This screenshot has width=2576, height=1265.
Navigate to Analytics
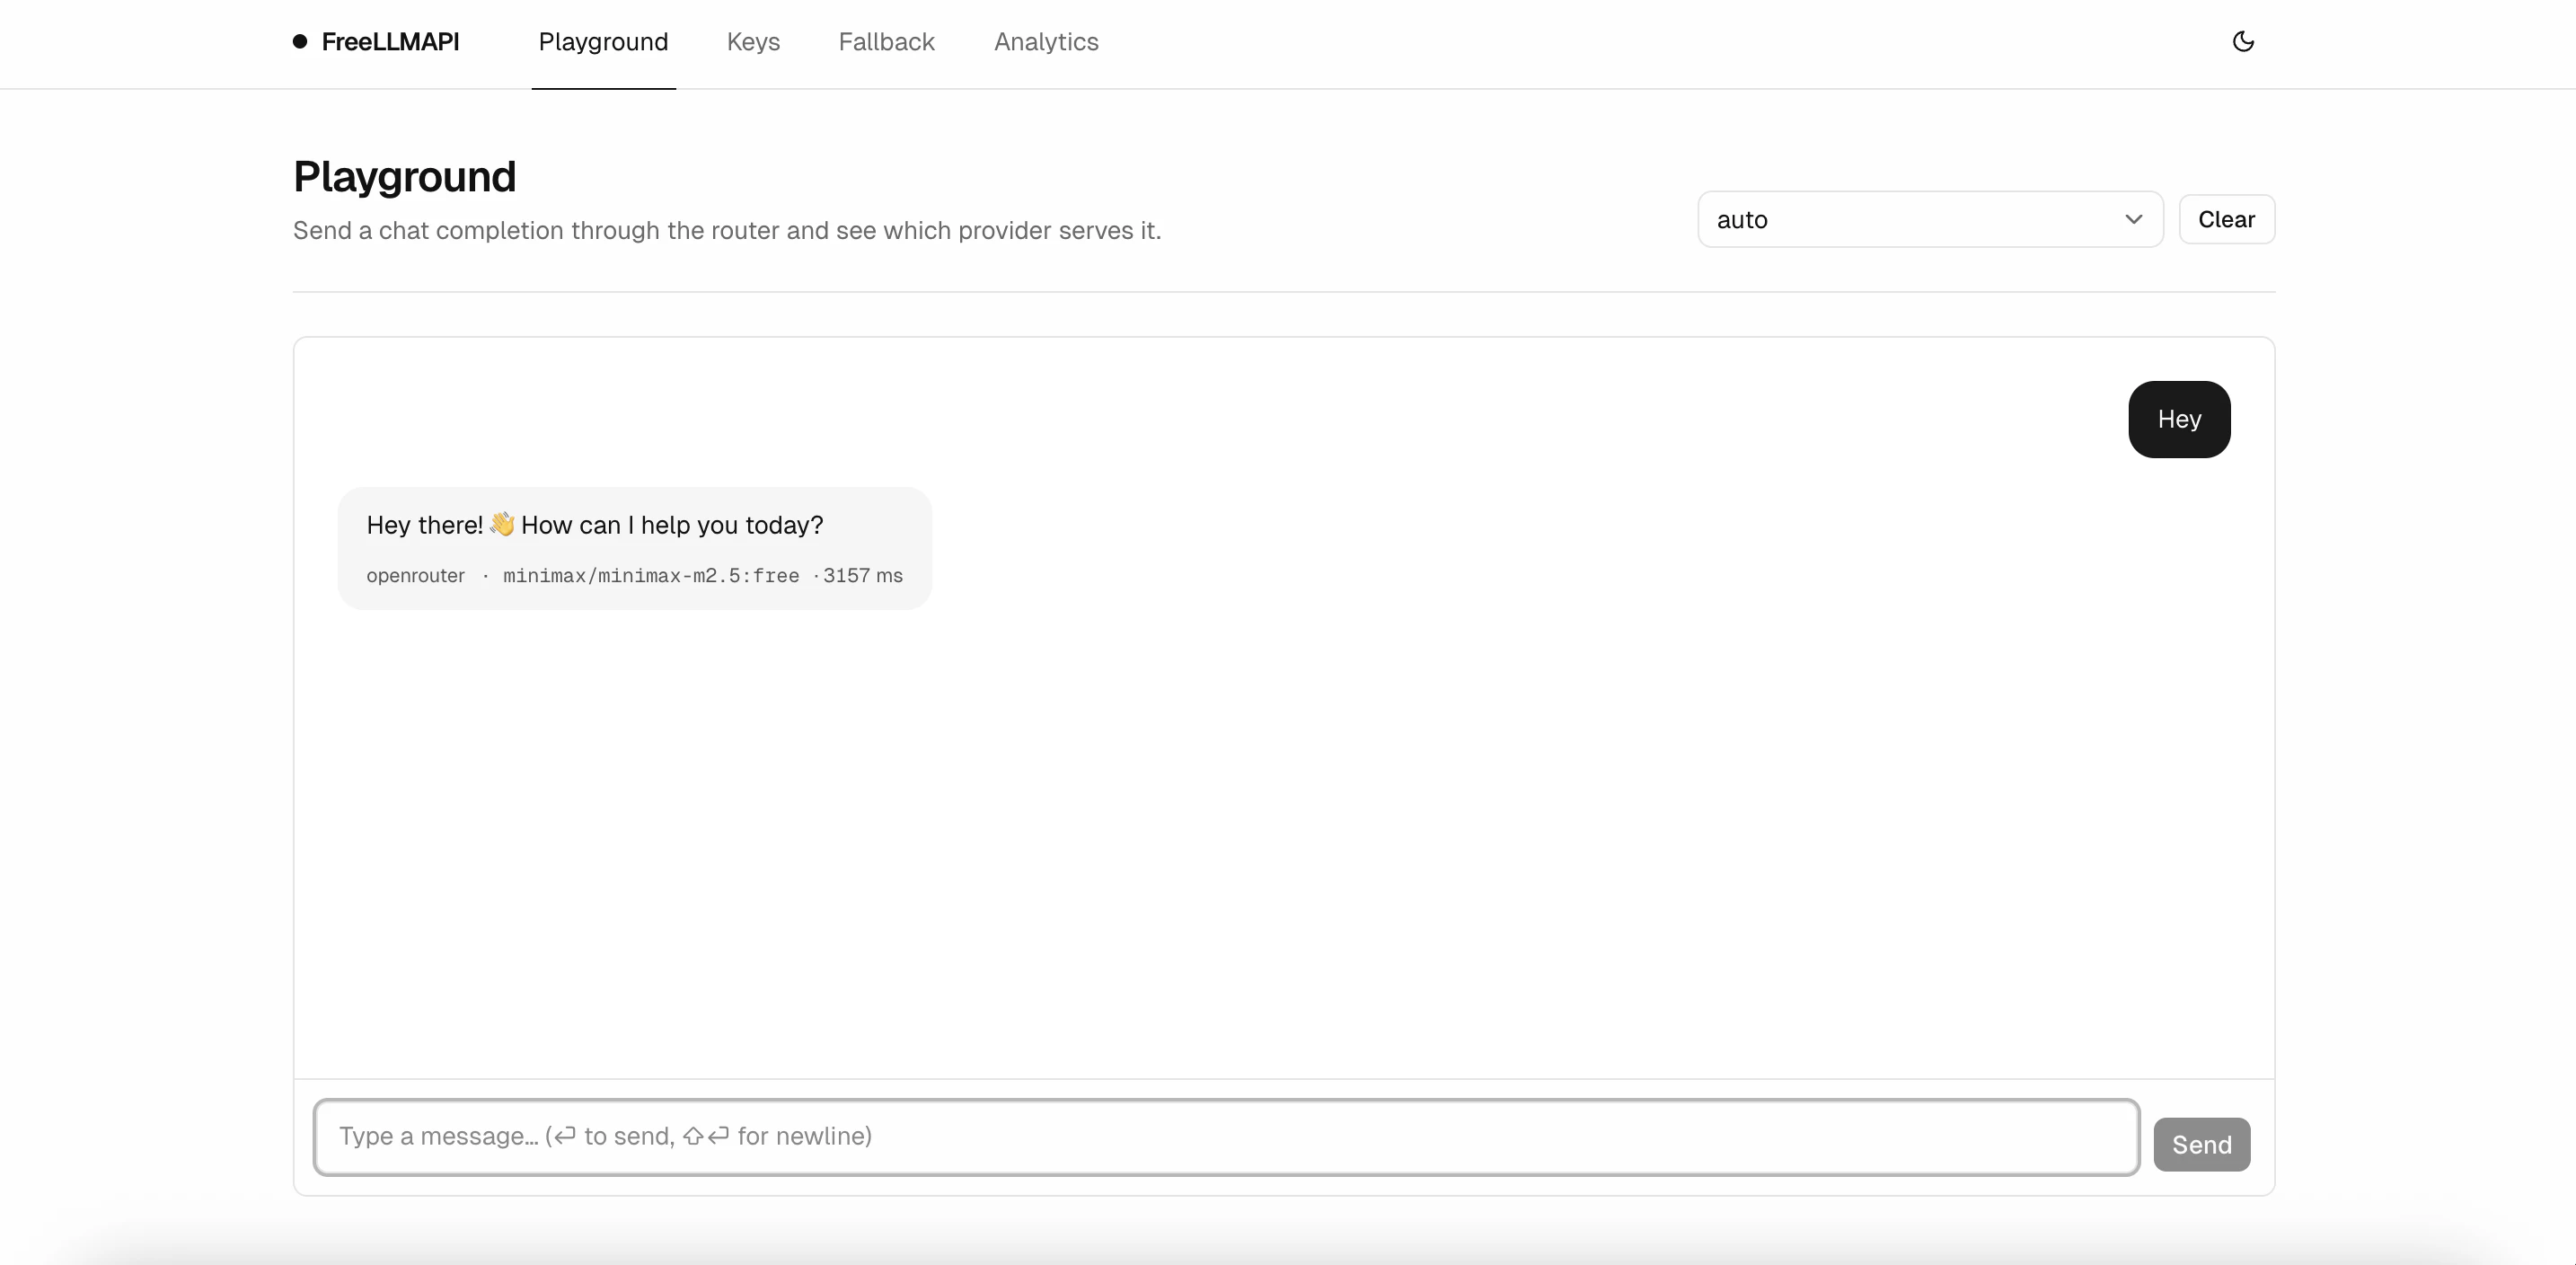(x=1045, y=41)
